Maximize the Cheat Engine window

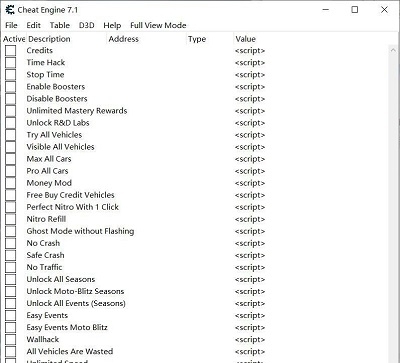pyautogui.click(x=355, y=10)
